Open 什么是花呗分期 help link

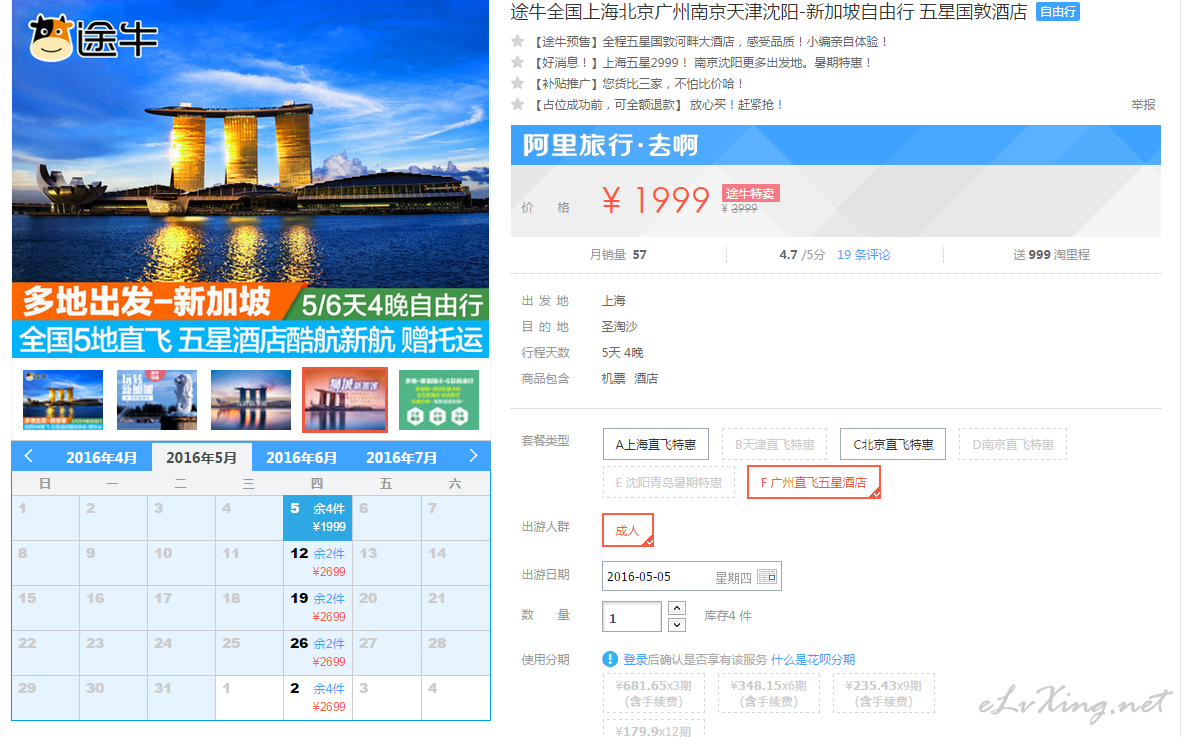813,659
